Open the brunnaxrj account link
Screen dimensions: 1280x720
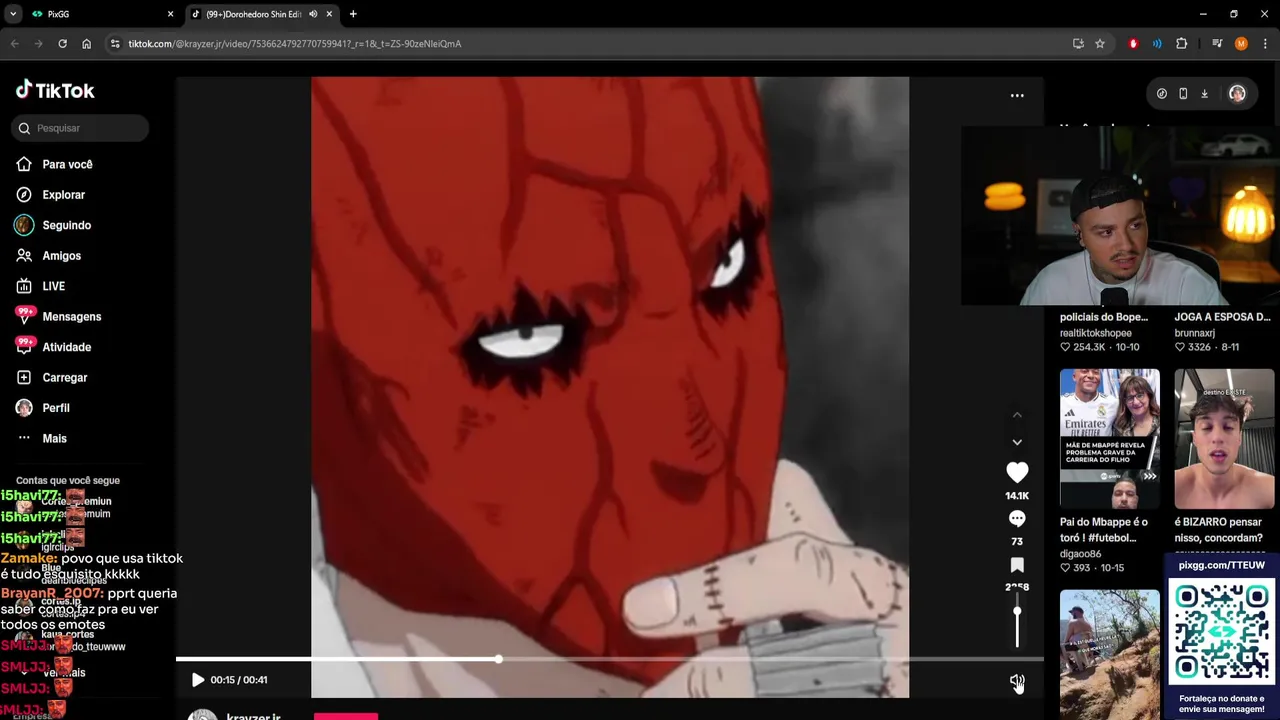1194,333
